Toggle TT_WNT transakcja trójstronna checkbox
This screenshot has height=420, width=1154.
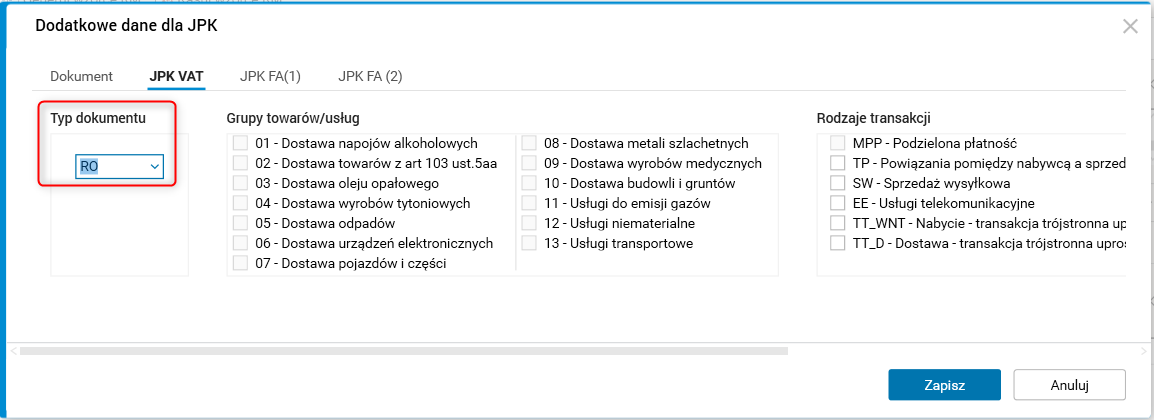pos(838,224)
